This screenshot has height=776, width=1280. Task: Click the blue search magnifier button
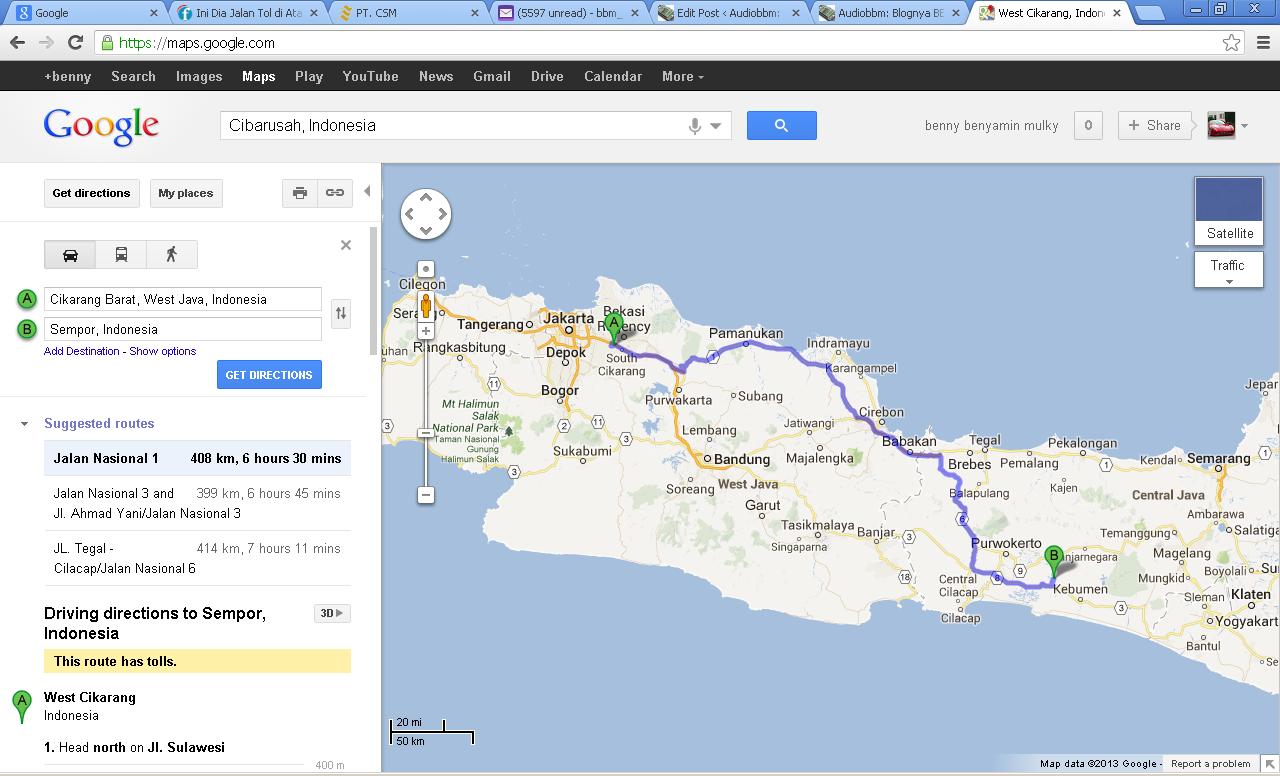(781, 126)
